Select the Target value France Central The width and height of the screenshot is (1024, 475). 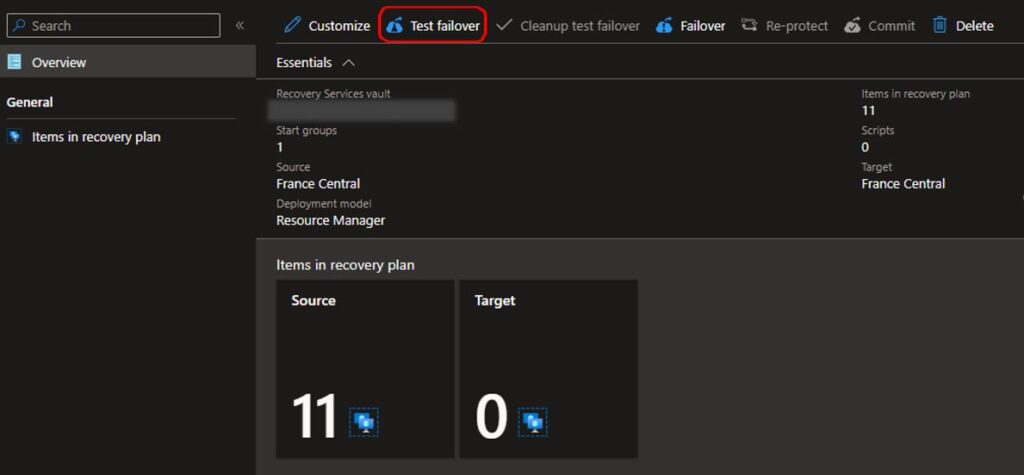[903, 184]
